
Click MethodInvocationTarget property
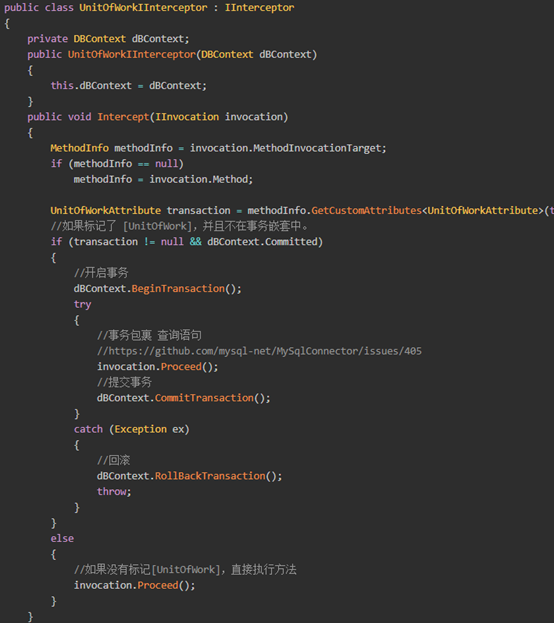coord(318,148)
